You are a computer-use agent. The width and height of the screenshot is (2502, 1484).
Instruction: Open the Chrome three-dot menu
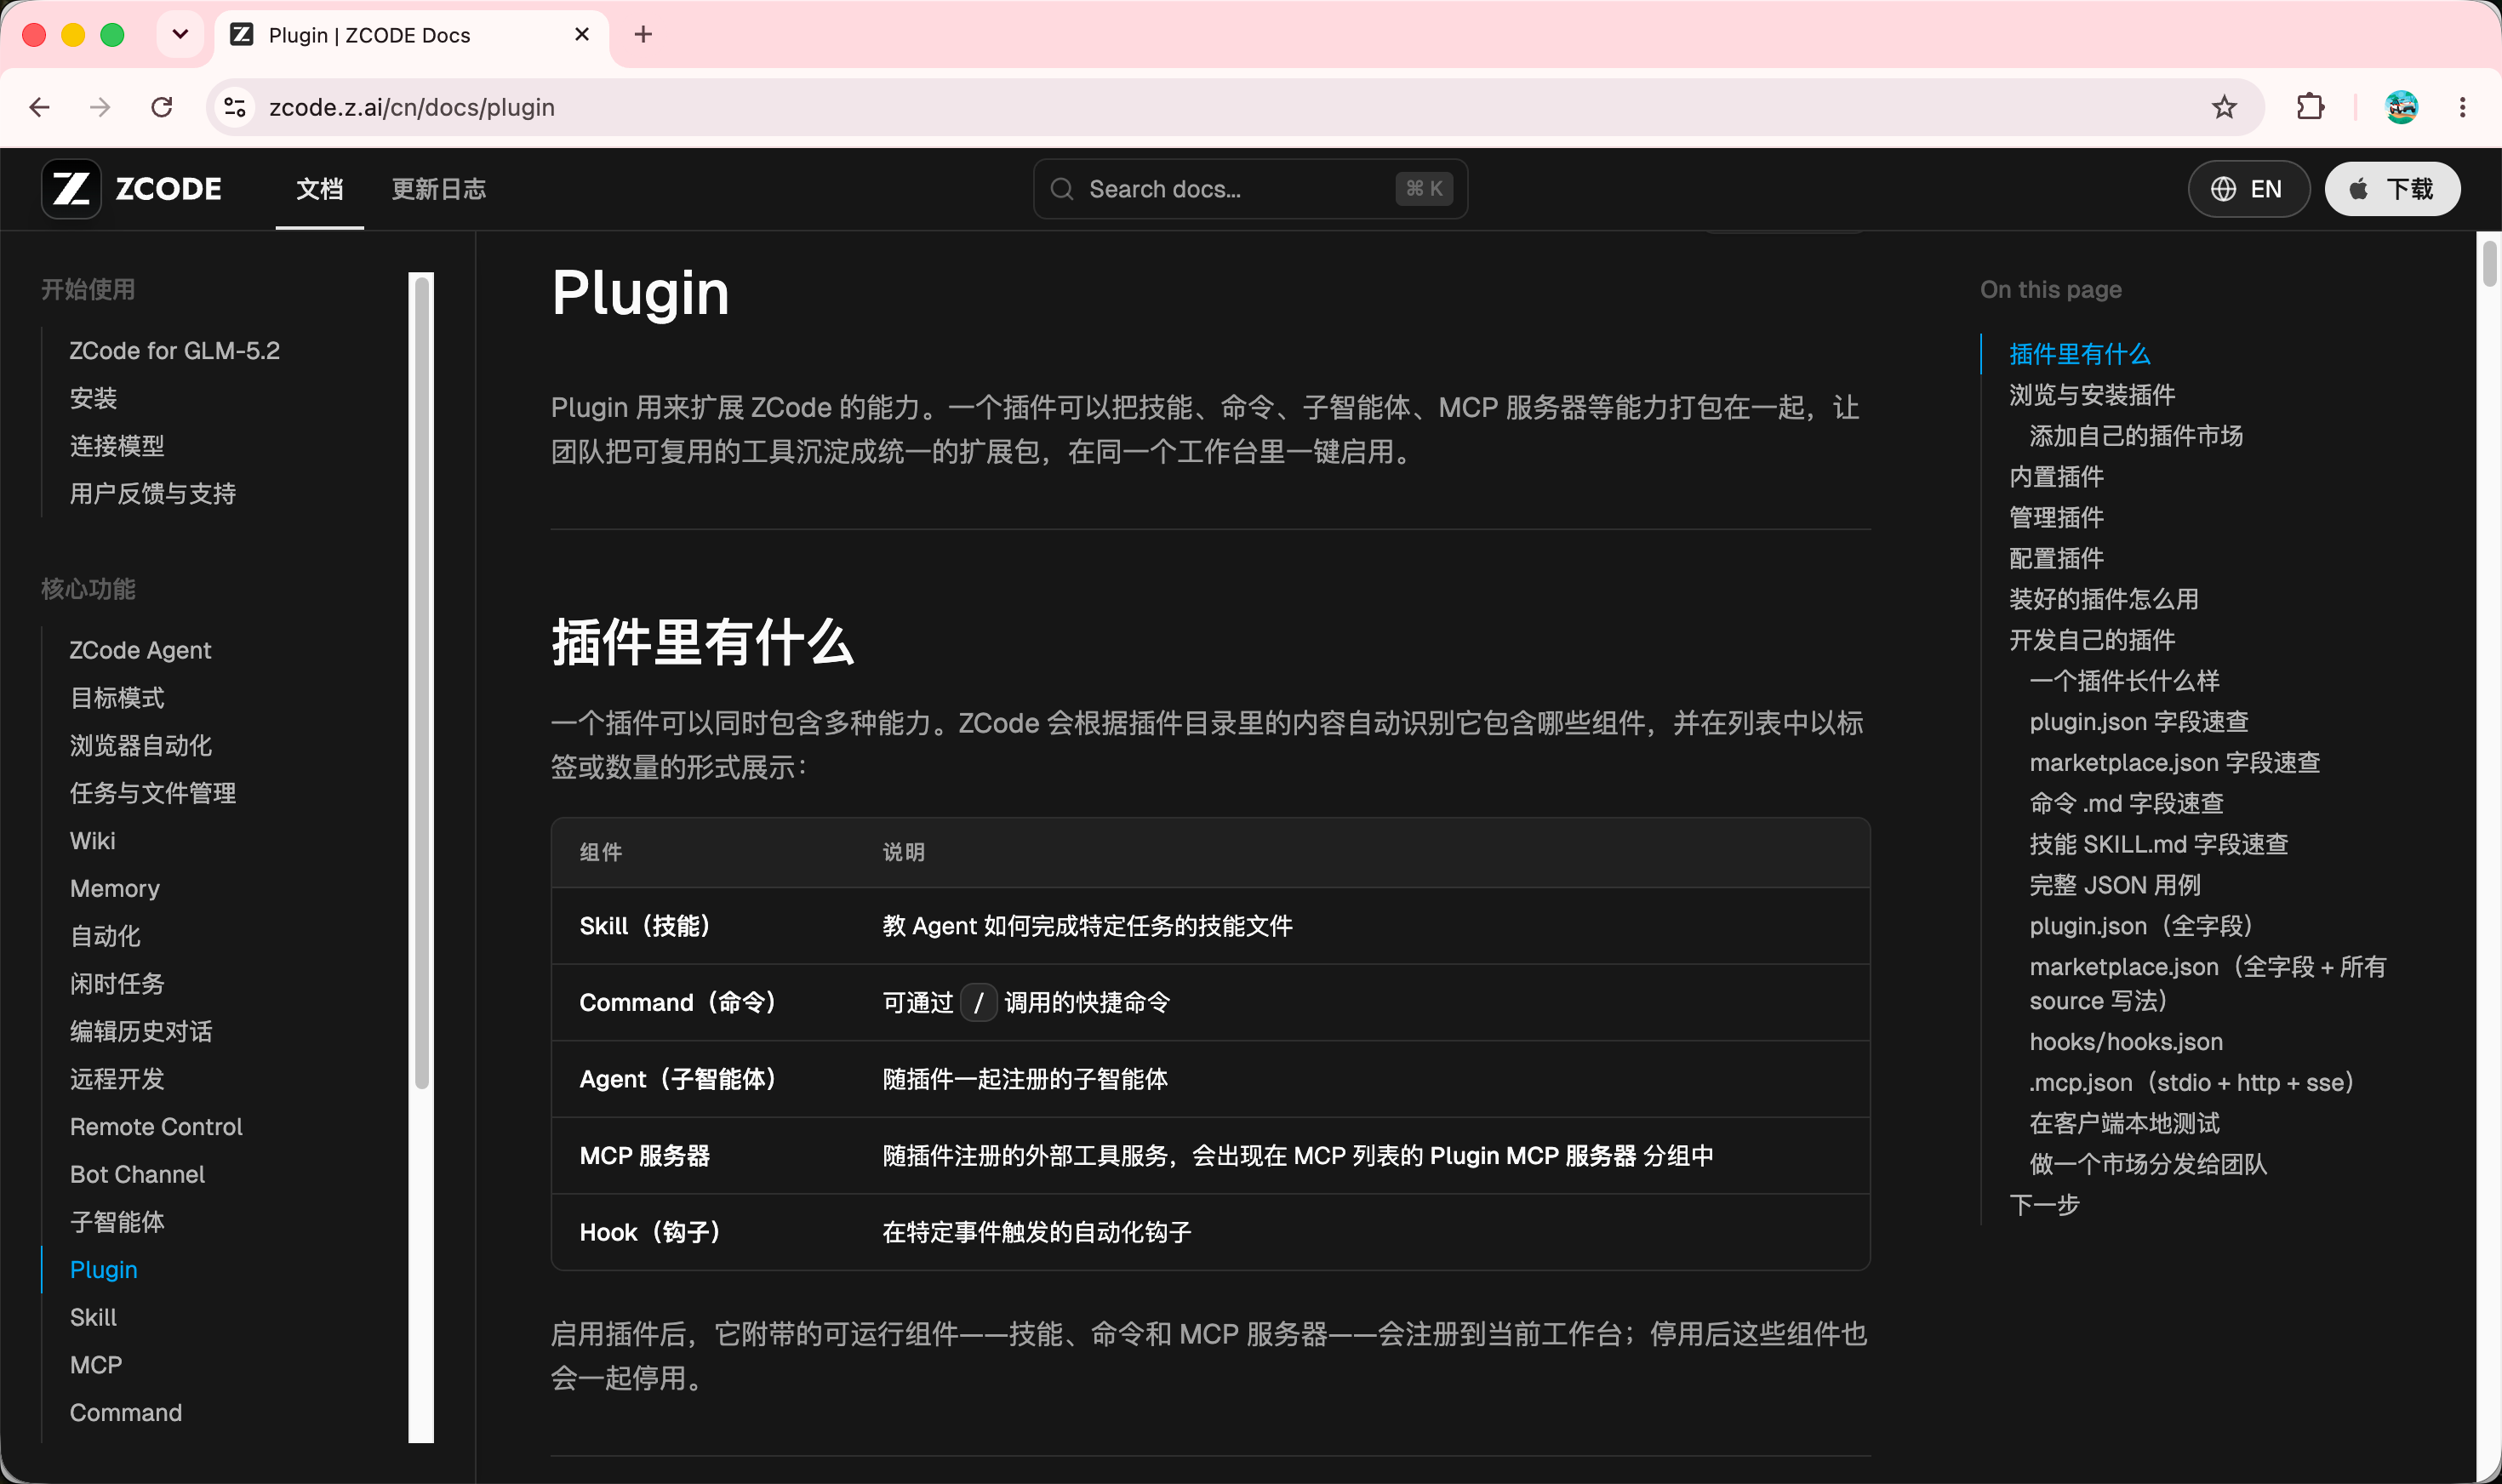click(x=2462, y=107)
